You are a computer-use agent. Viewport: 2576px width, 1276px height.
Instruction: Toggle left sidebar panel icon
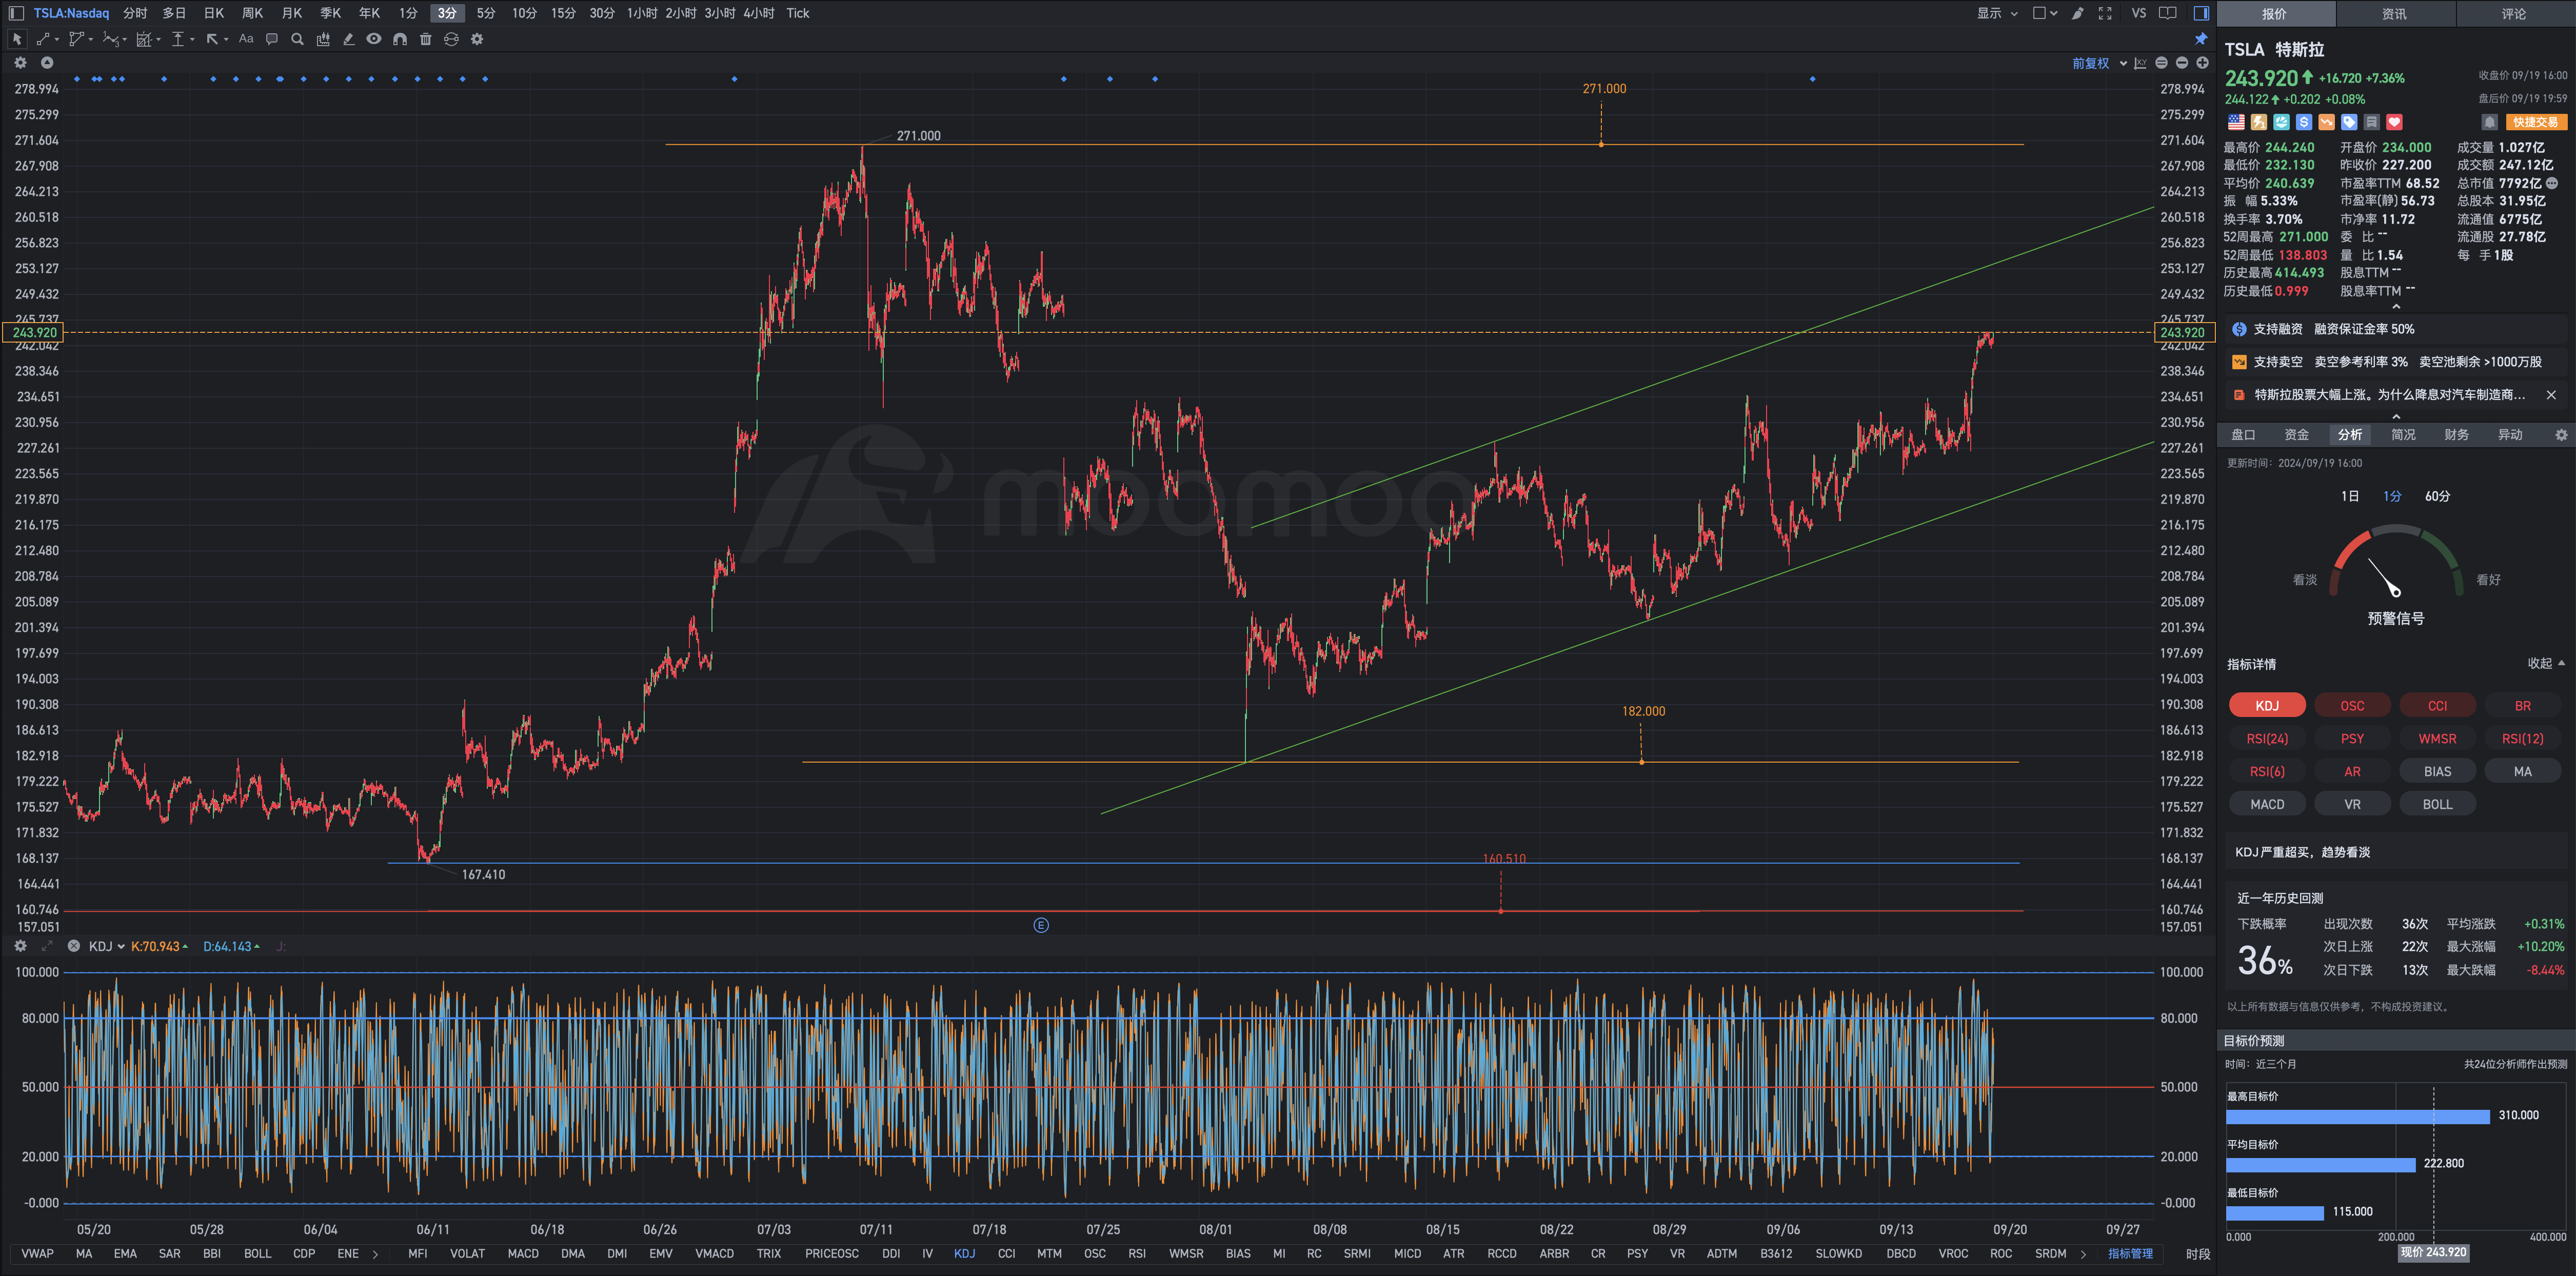click(16, 13)
